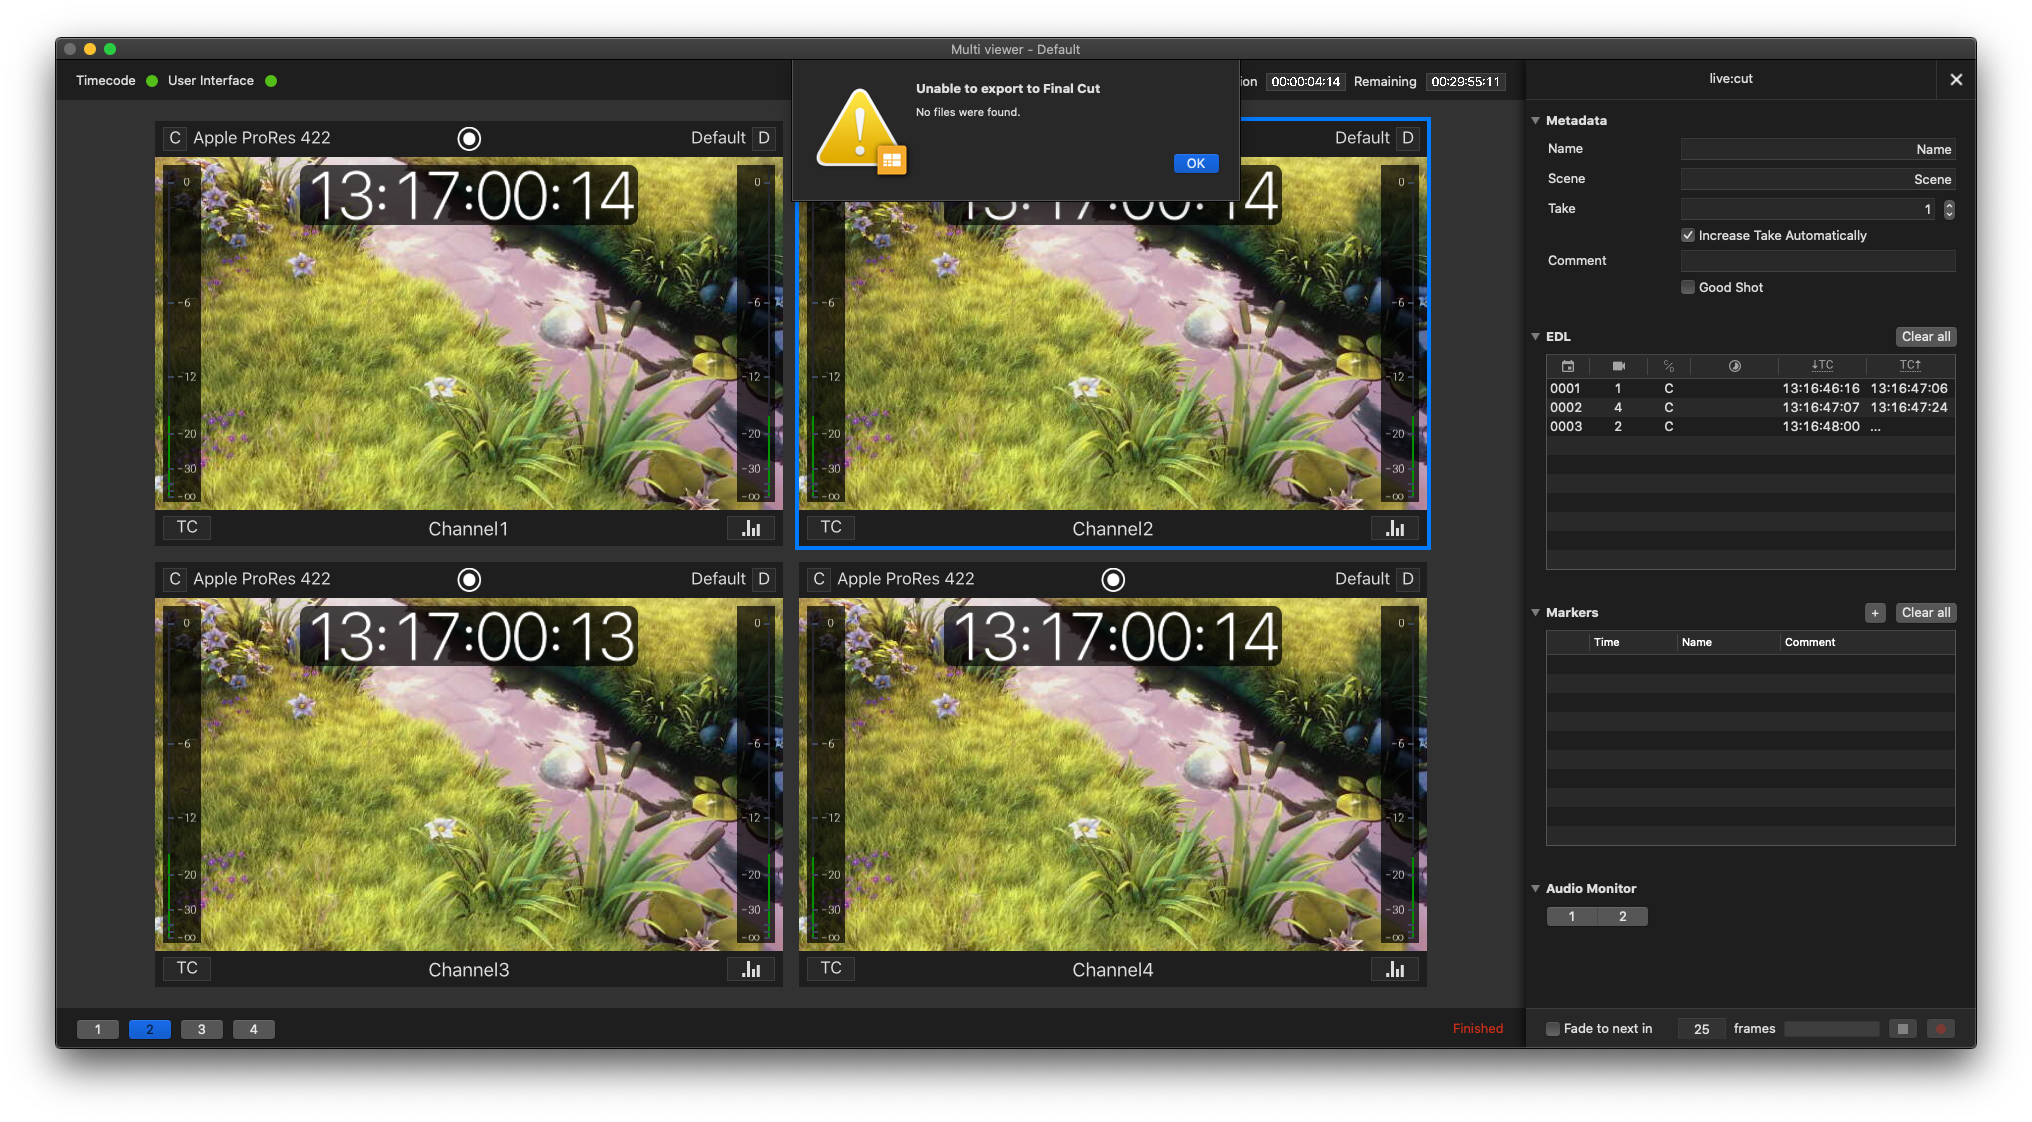
Task: Disable Increase Take Automatically checkbox
Action: coord(1688,236)
